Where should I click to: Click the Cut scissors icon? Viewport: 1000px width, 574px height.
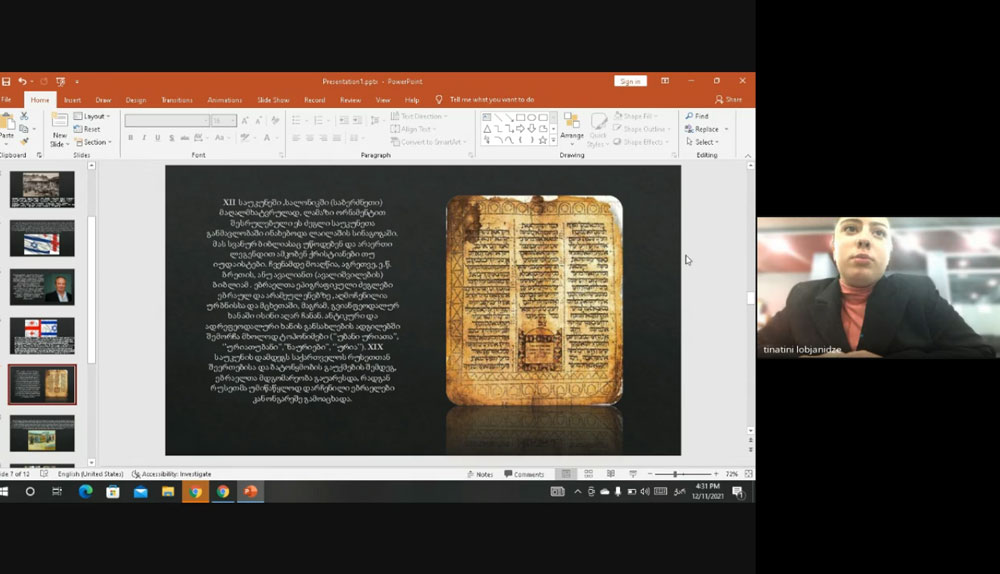[24, 116]
